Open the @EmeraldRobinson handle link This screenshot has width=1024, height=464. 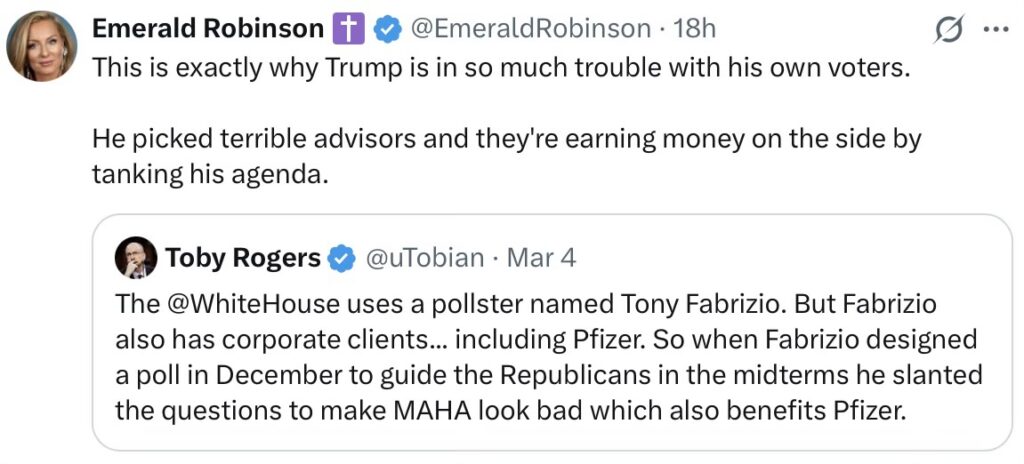click(530, 29)
